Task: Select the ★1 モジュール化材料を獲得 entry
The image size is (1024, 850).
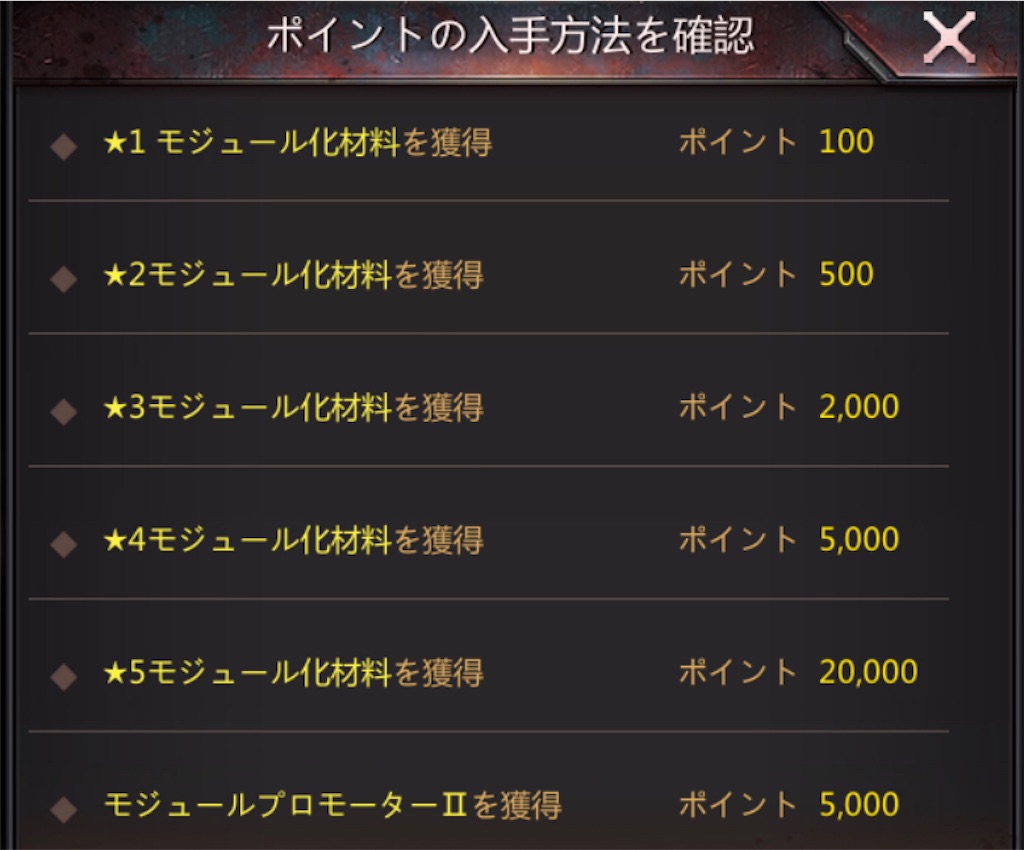Action: pos(300,142)
